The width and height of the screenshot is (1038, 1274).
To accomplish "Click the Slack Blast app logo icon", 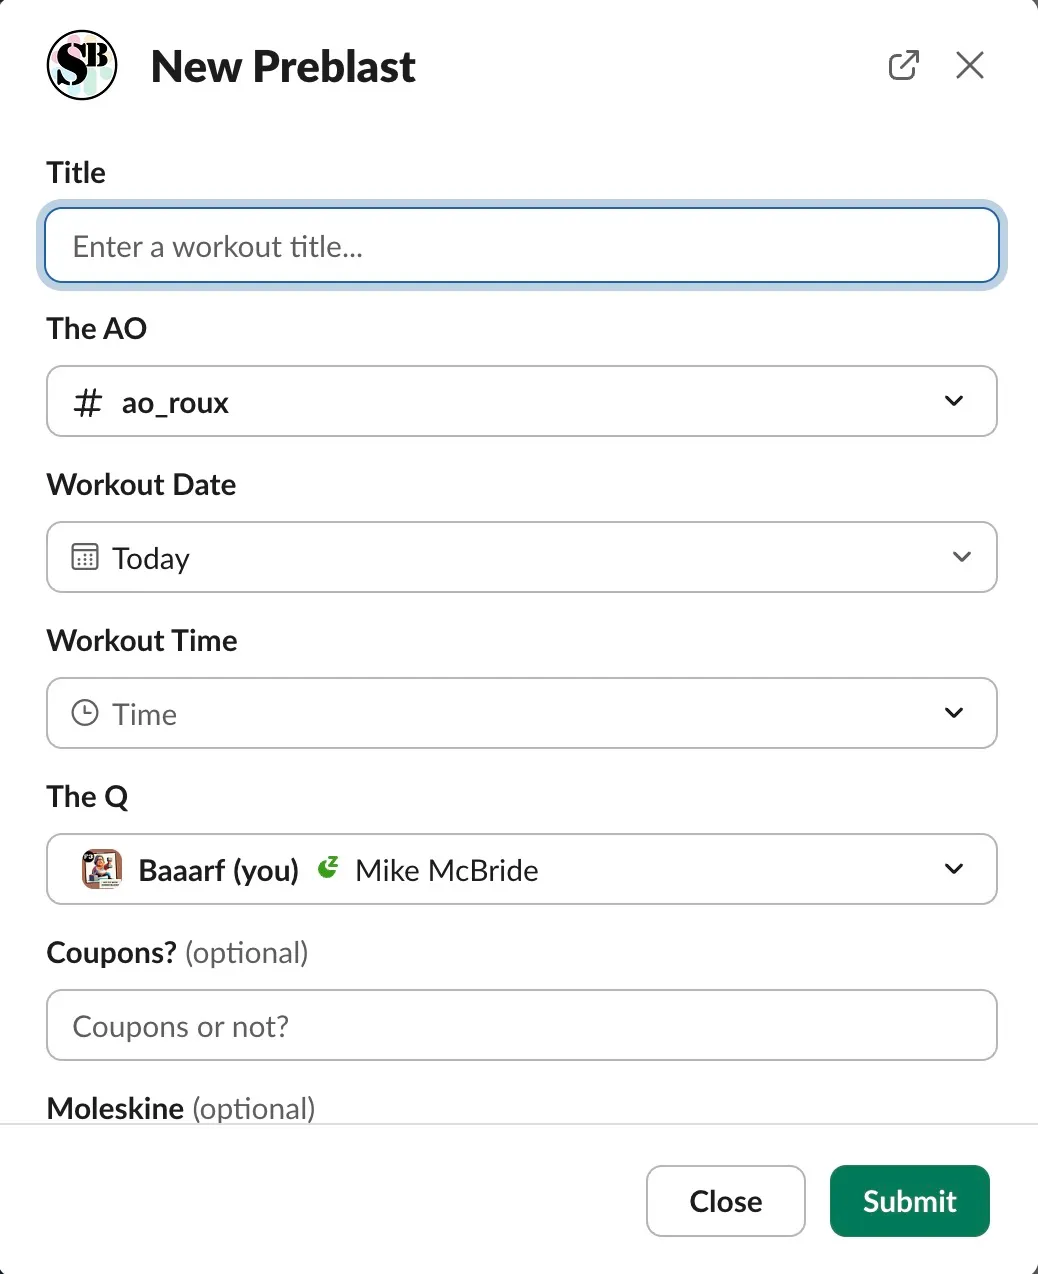I will pyautogui.click(x=81, y=64).
